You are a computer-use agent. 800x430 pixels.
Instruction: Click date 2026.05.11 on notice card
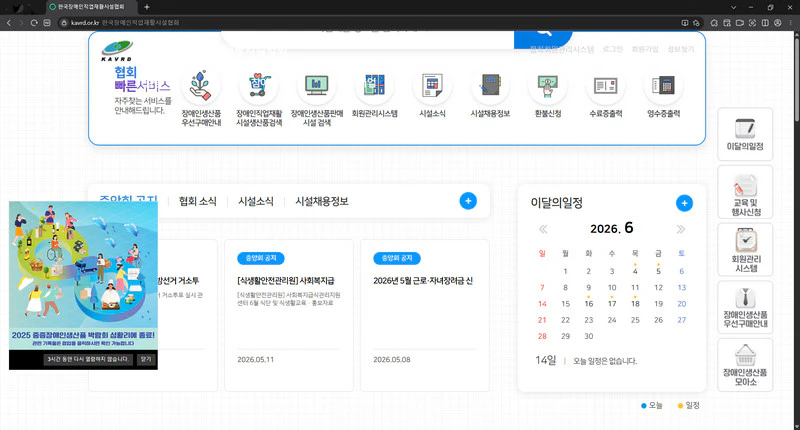[256, 360]
